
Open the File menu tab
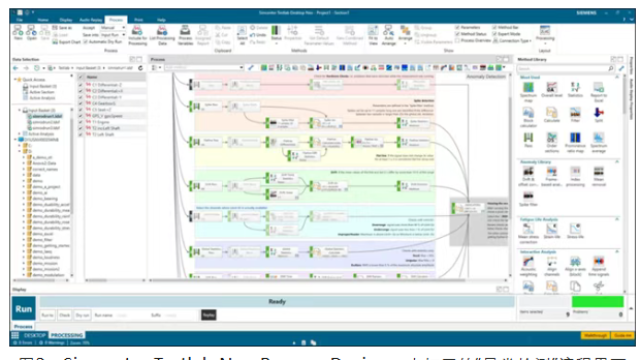20,20
